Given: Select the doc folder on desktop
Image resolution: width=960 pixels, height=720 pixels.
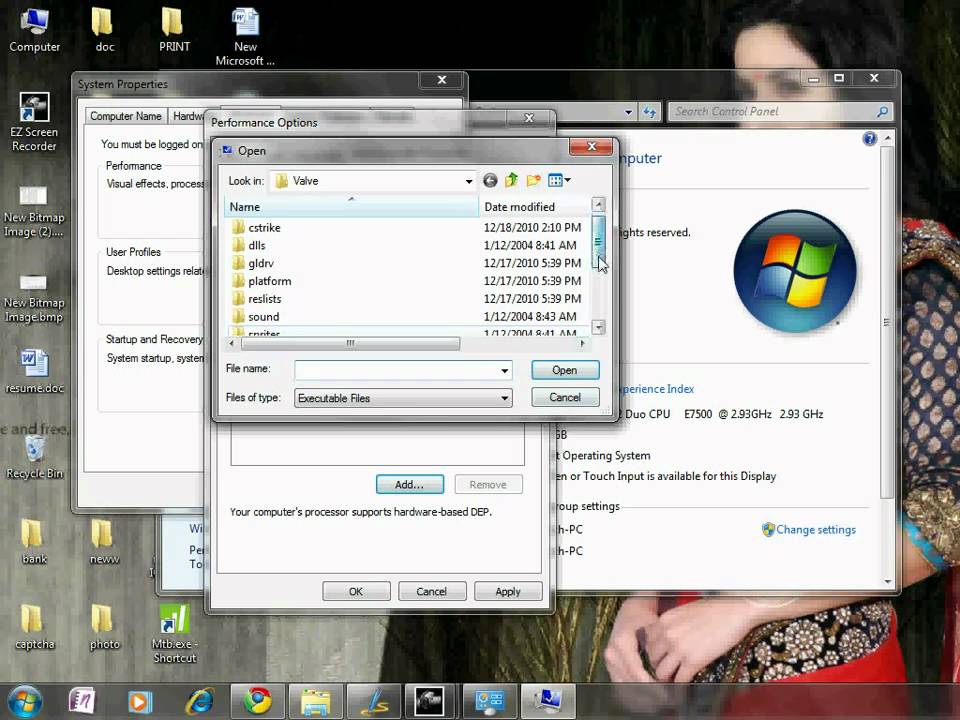Looking at the screenshot, I should [104, 31].
